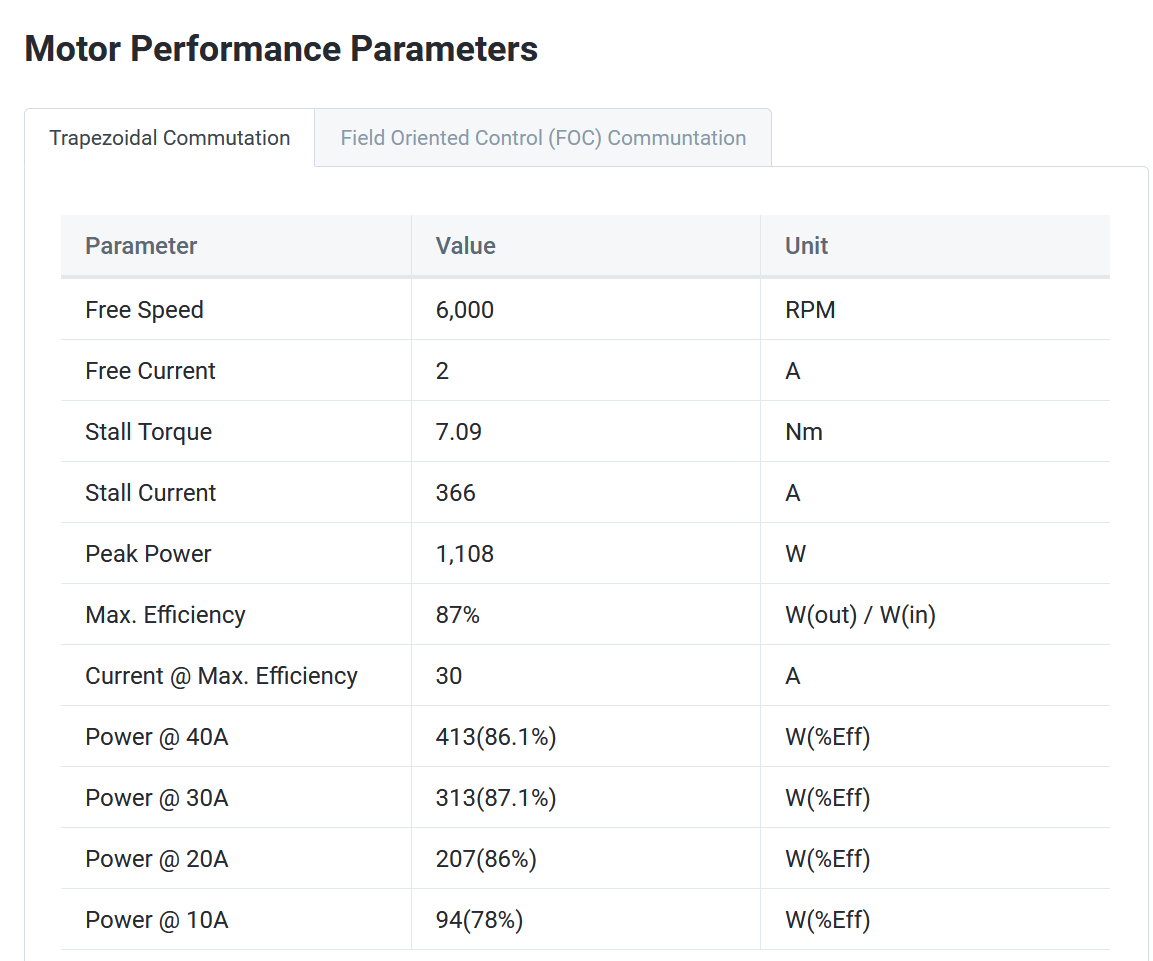
Task: Click the Stall Torque row label
Action: [149, 432]
